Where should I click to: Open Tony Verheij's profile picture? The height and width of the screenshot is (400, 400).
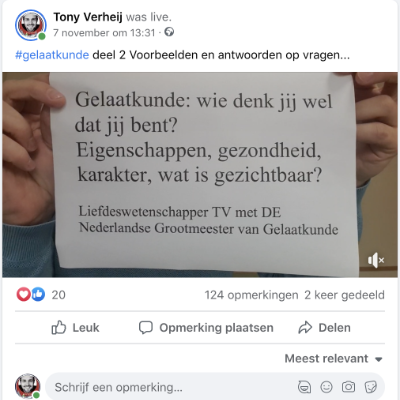(x=31, y=25)
